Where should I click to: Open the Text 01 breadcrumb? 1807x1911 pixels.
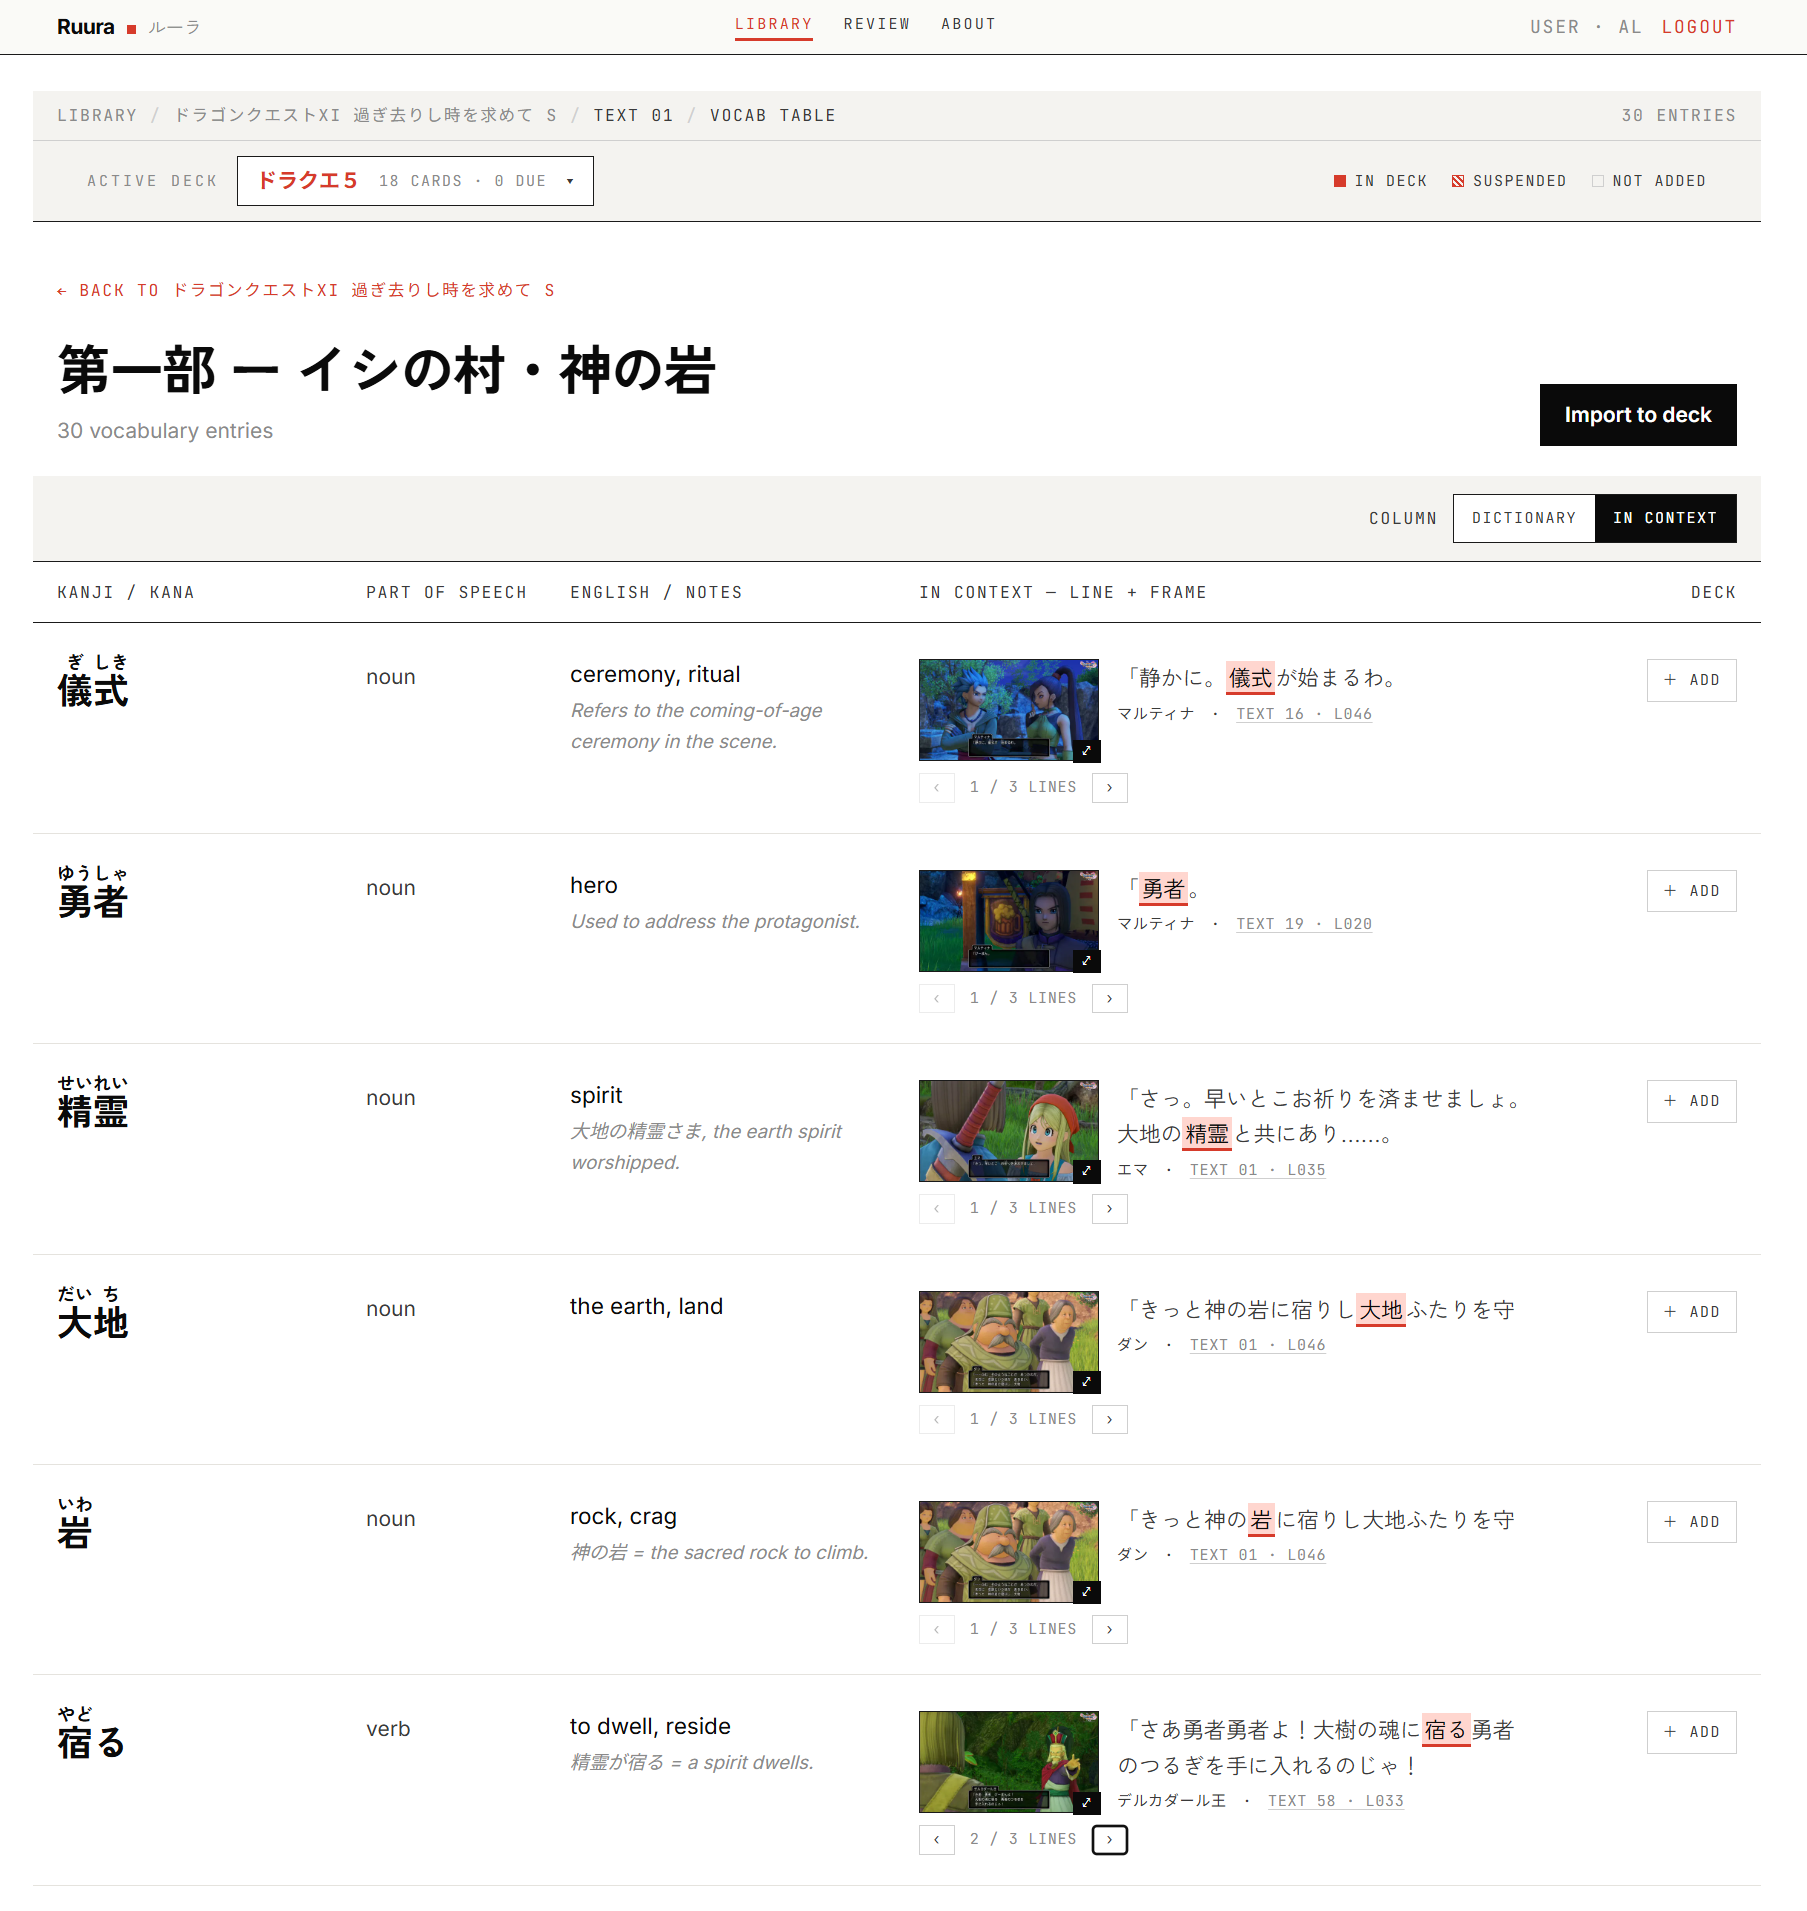coord(633,116)
